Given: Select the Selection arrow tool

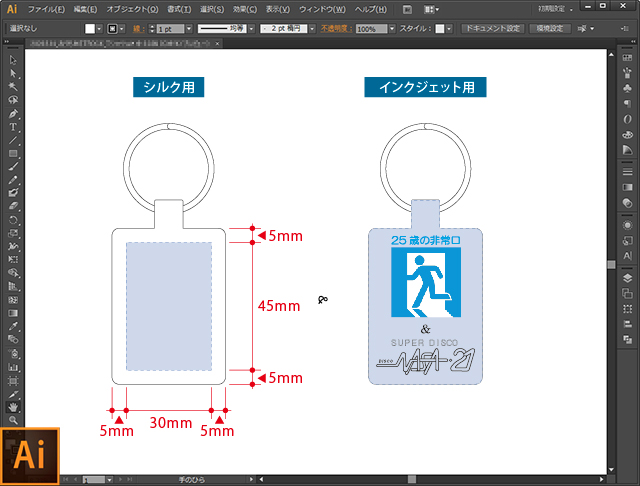Looking at the screenshot, I should click(x=13, y=61).
